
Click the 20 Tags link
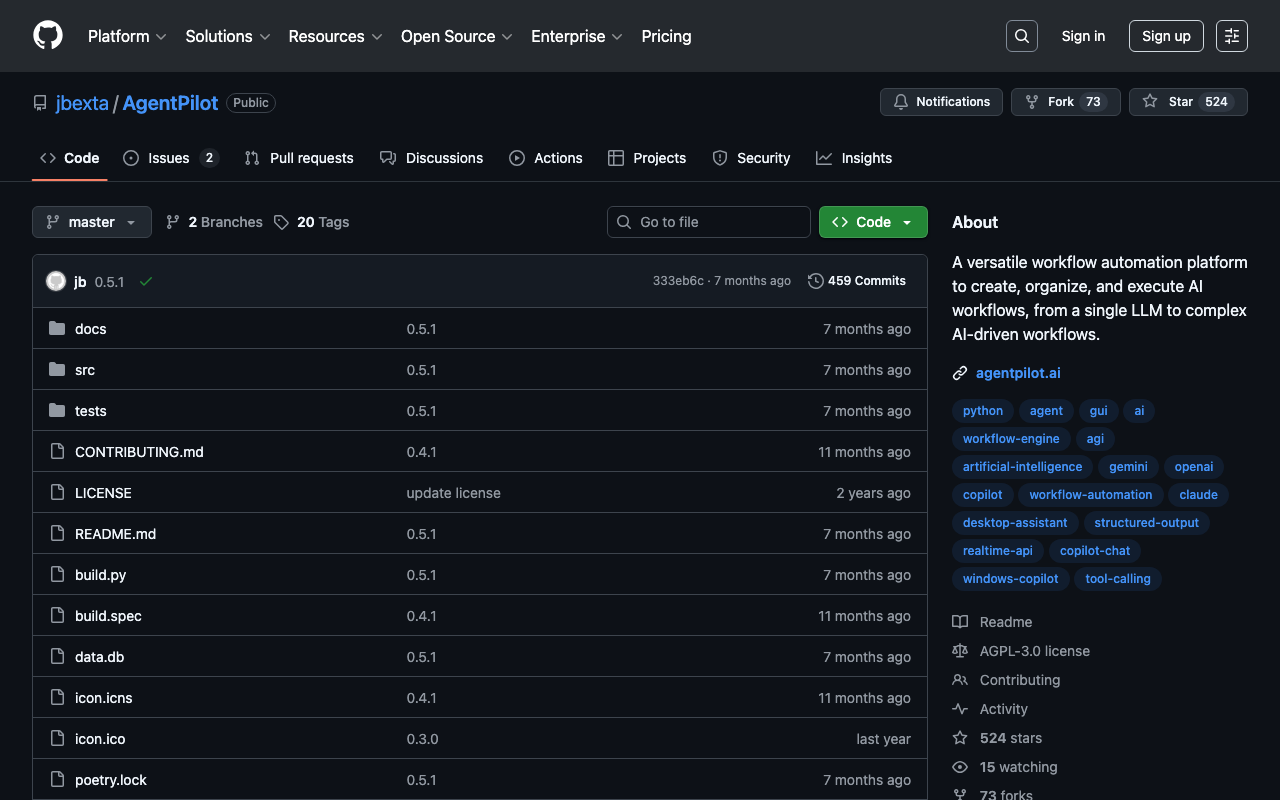312,222
